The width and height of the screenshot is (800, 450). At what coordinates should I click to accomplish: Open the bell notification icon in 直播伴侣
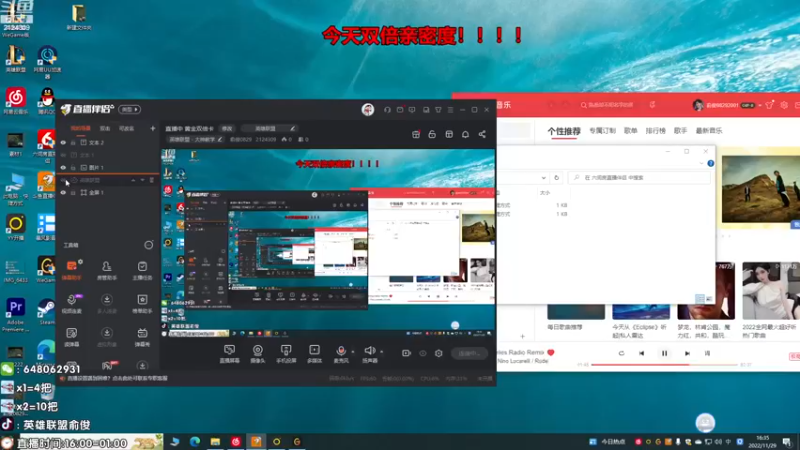click(465, 134)
